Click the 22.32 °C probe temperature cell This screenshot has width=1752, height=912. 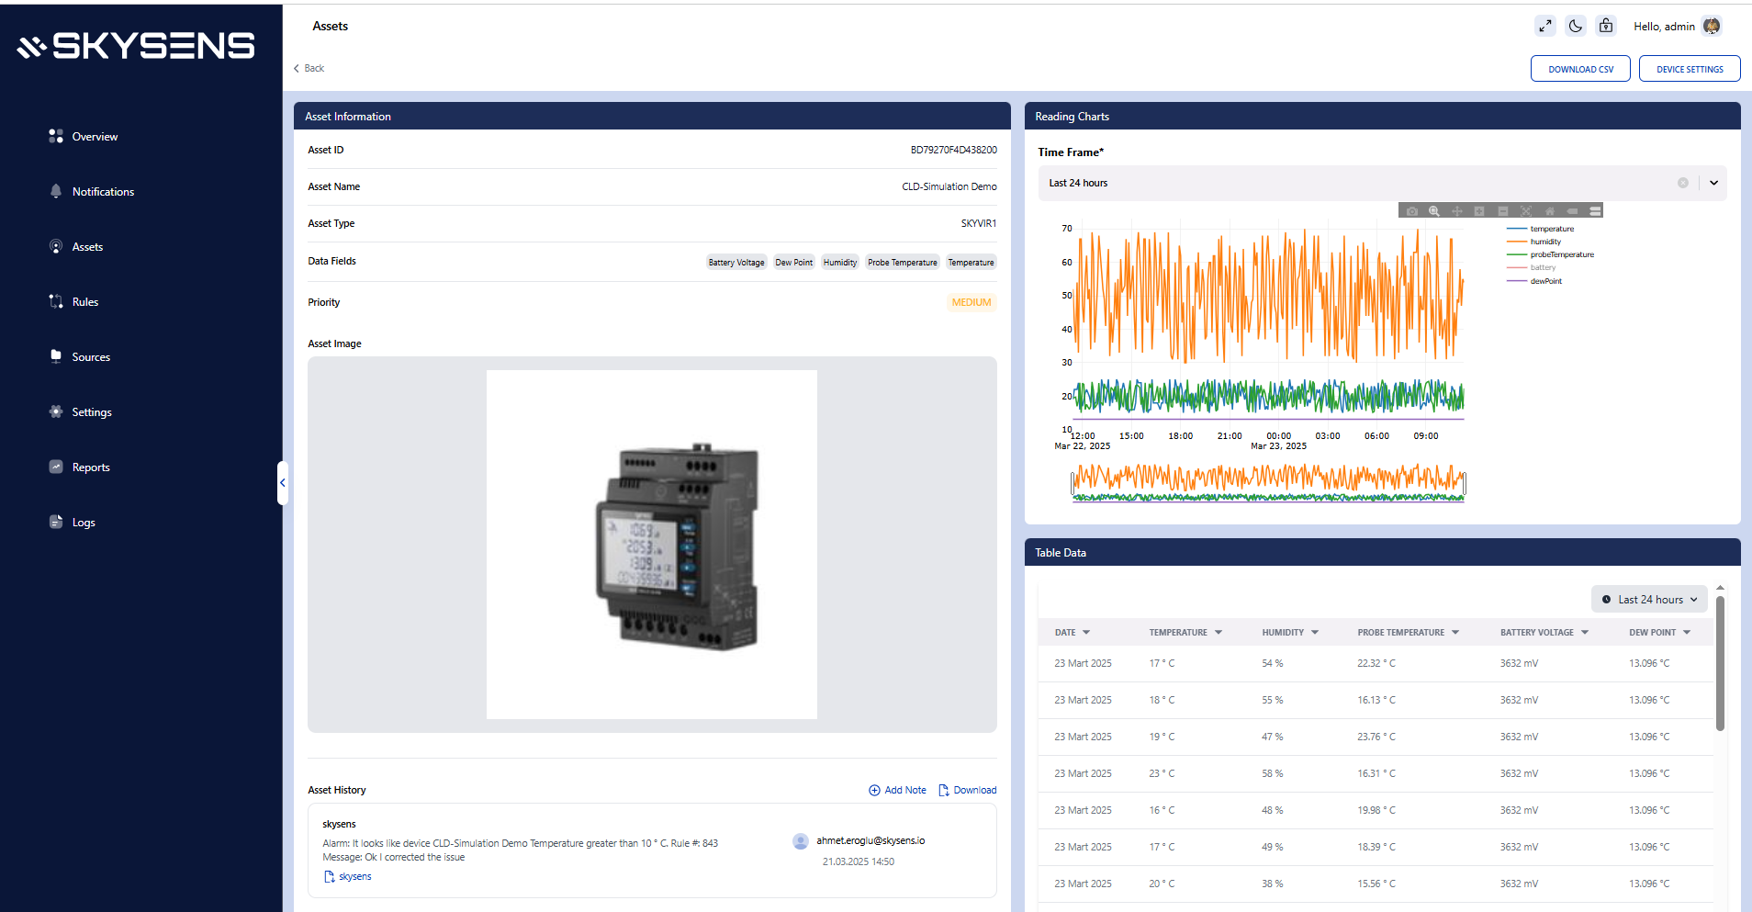click(x=1376, y=663)
